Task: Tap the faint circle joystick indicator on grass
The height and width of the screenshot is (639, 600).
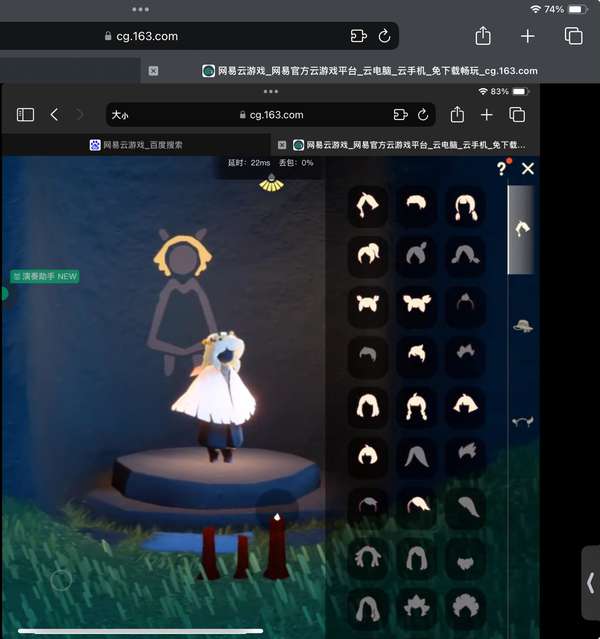Action: click(x=61, y=580)
